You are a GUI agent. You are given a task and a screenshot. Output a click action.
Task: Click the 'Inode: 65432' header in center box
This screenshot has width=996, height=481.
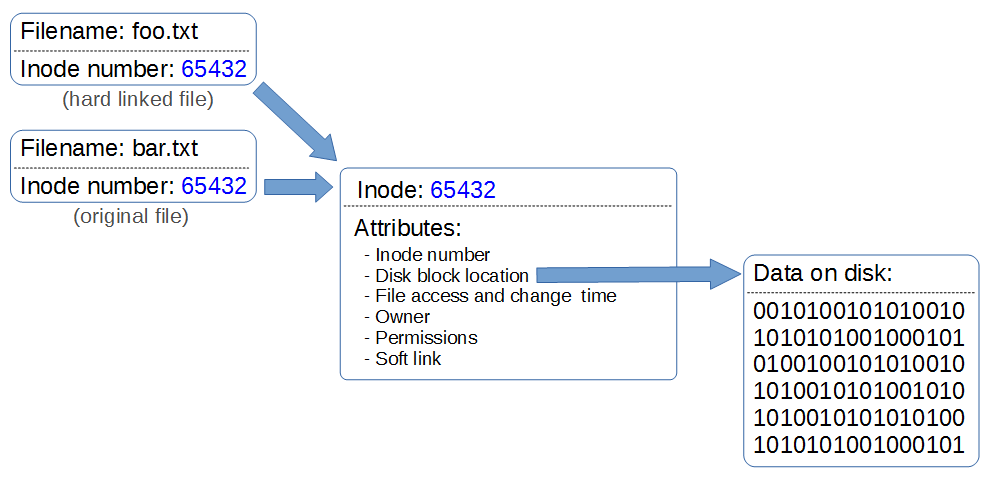[x=426, y=190]
